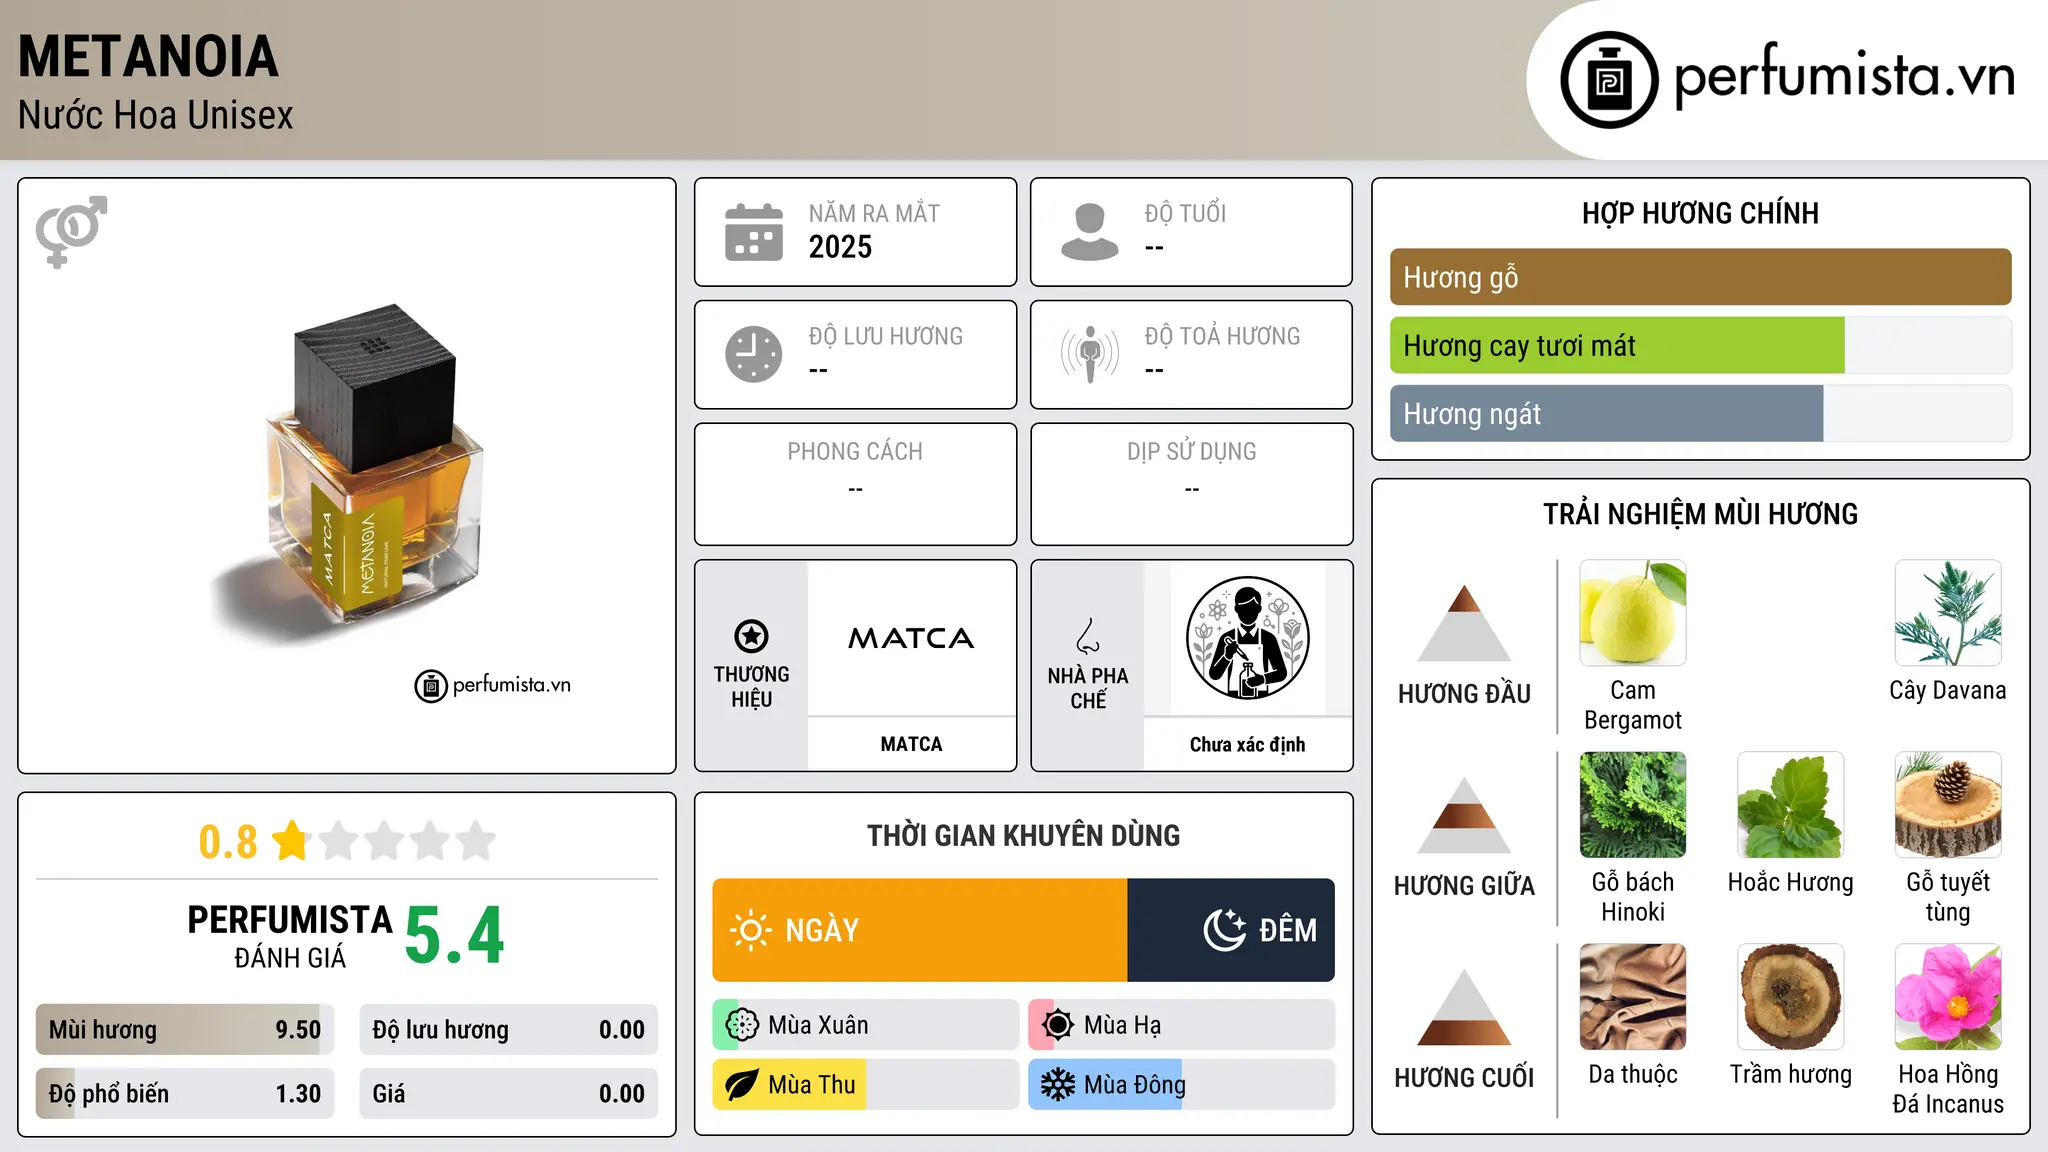Click the Phong cách label
This screenshot has height=1152, width=2048.
(855, 452)
